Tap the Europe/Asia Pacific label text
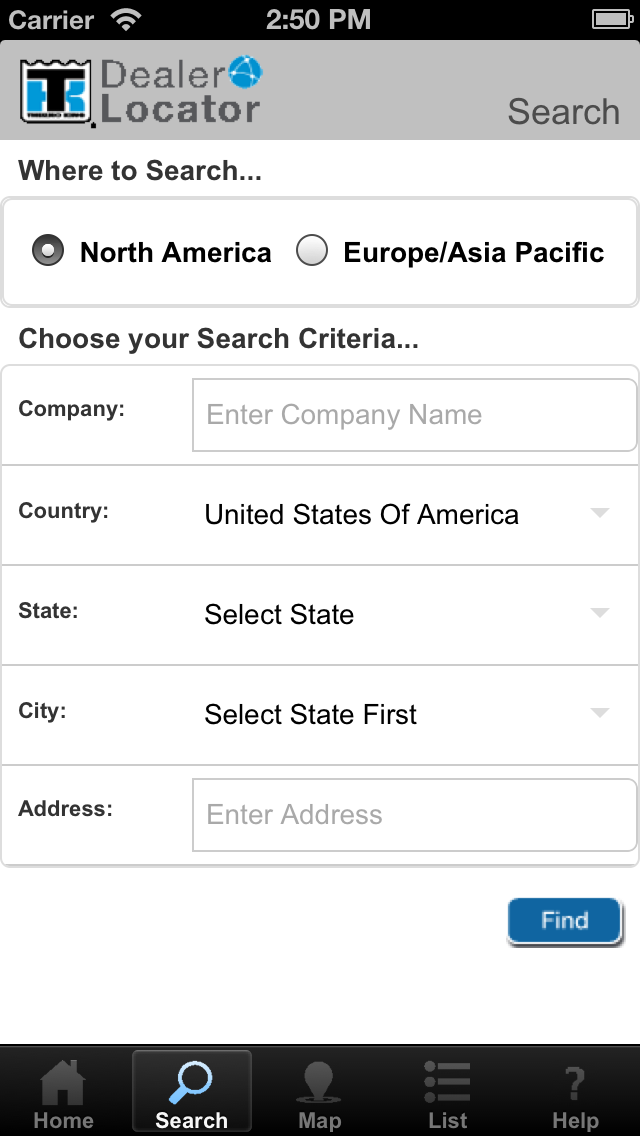Screen dimensions: 640x1136 473,252
